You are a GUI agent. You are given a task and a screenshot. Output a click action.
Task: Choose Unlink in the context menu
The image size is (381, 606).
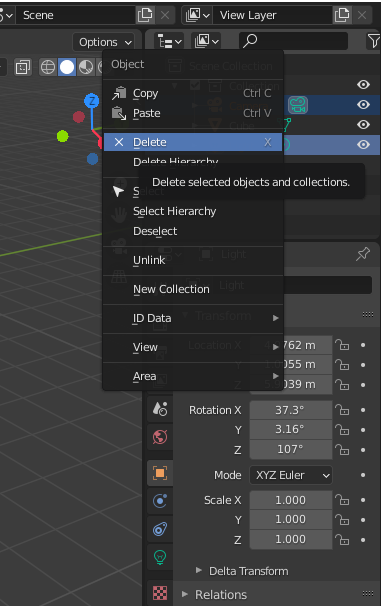(x=193, y=260)
